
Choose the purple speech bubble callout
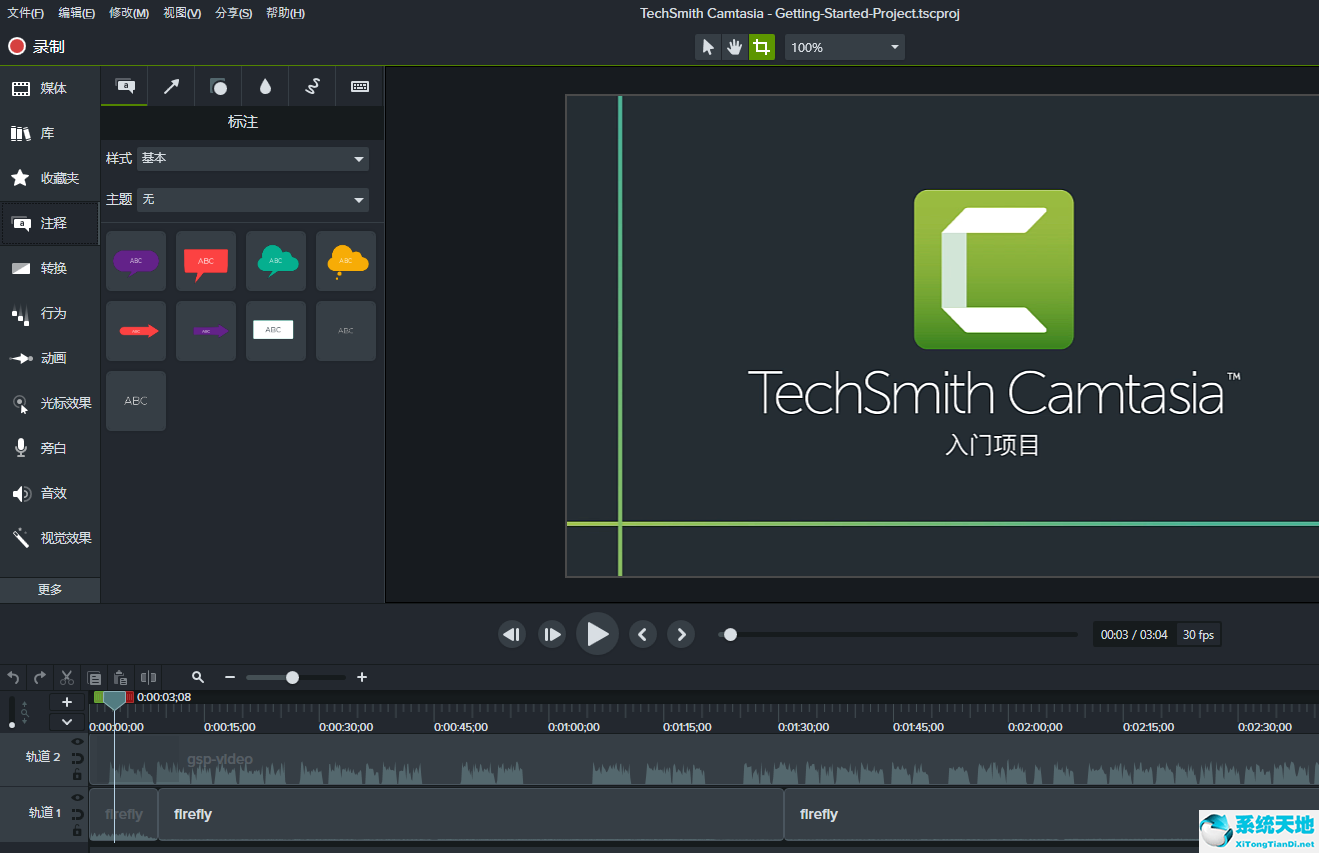pos(136,261)
